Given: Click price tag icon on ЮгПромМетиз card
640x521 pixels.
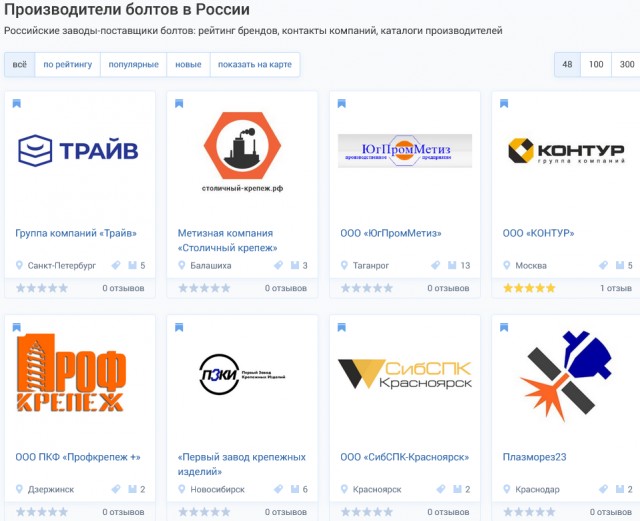Looking at the screenshot, I should tap(436, 265).
